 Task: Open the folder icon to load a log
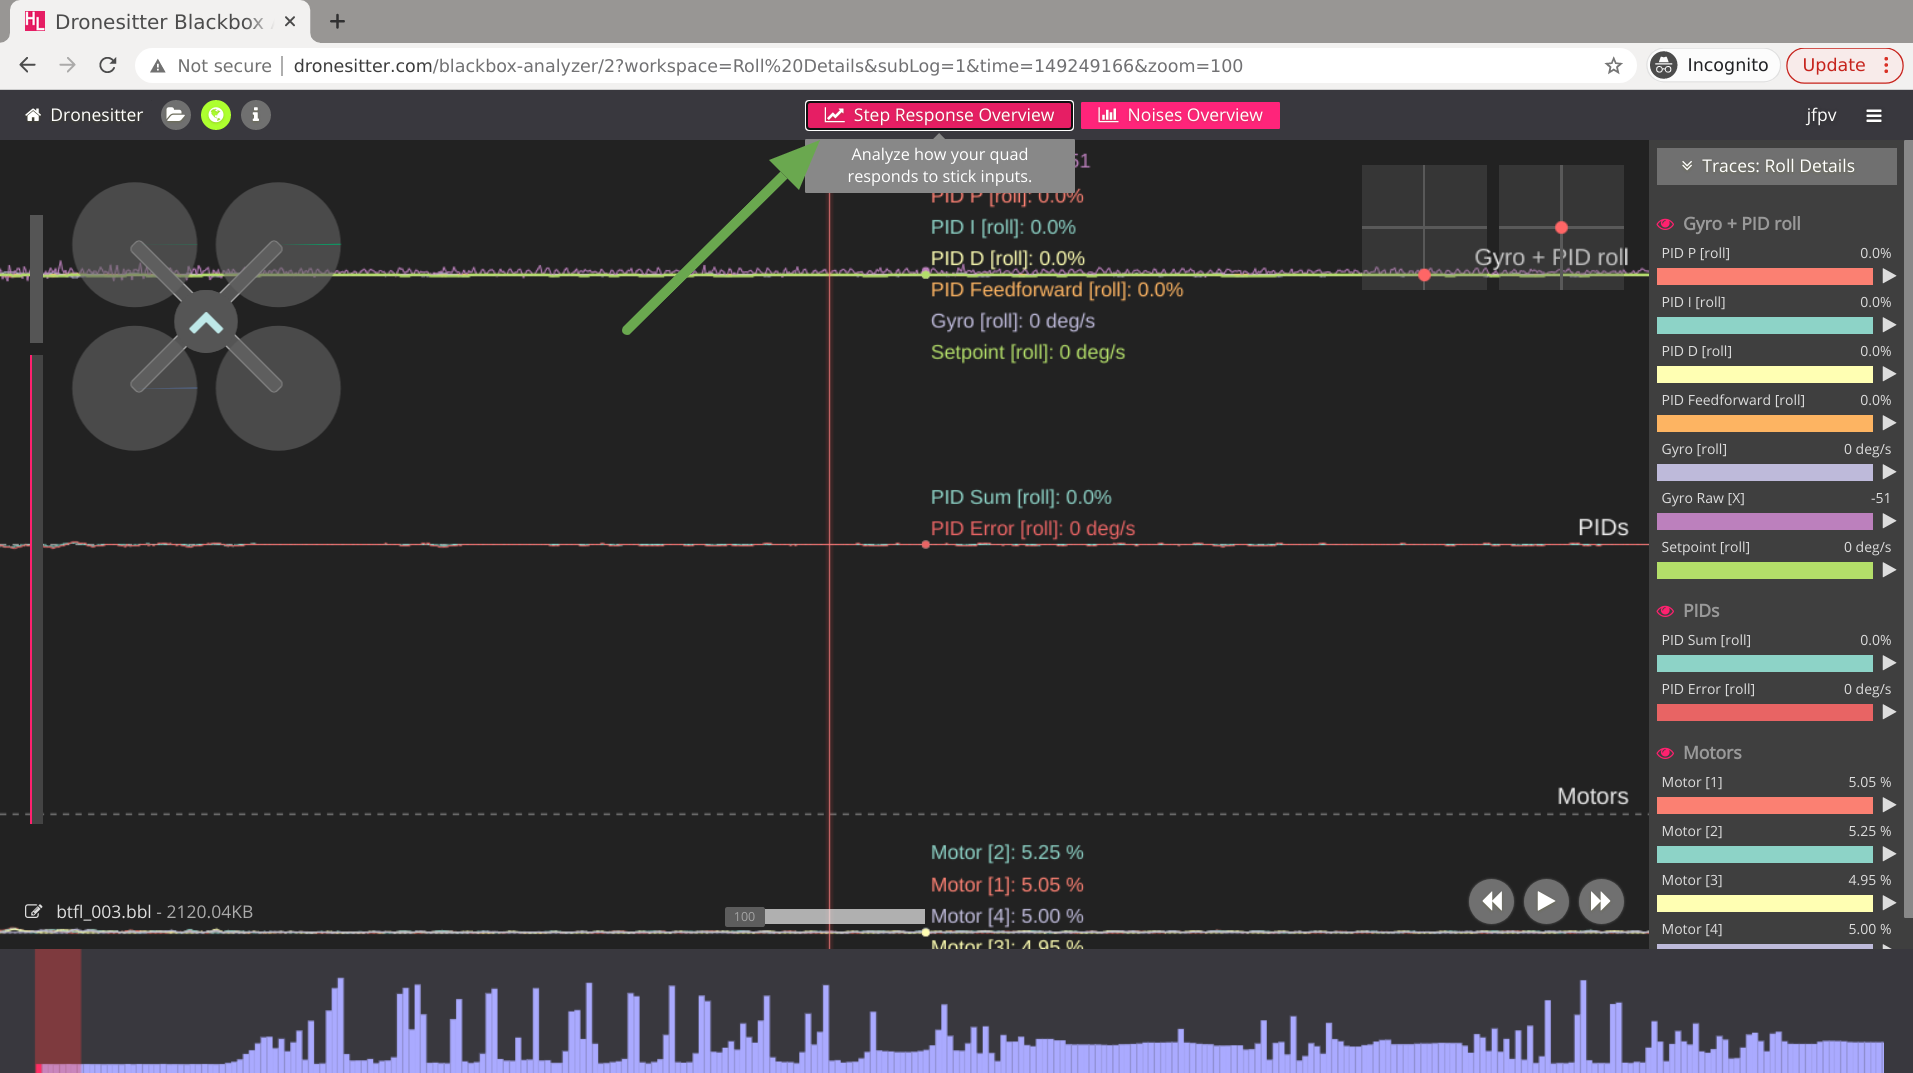[175, 115]
